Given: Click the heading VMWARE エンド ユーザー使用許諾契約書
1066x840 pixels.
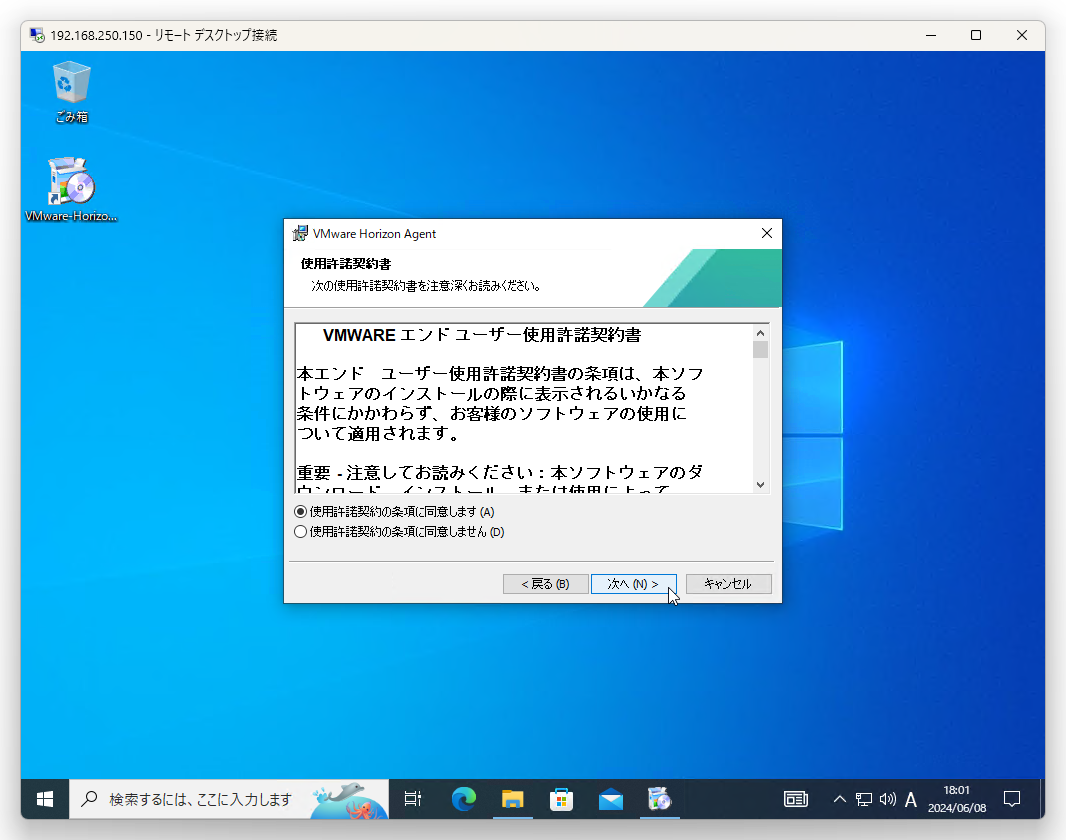Looking at the screenshot, I should 482,335.
